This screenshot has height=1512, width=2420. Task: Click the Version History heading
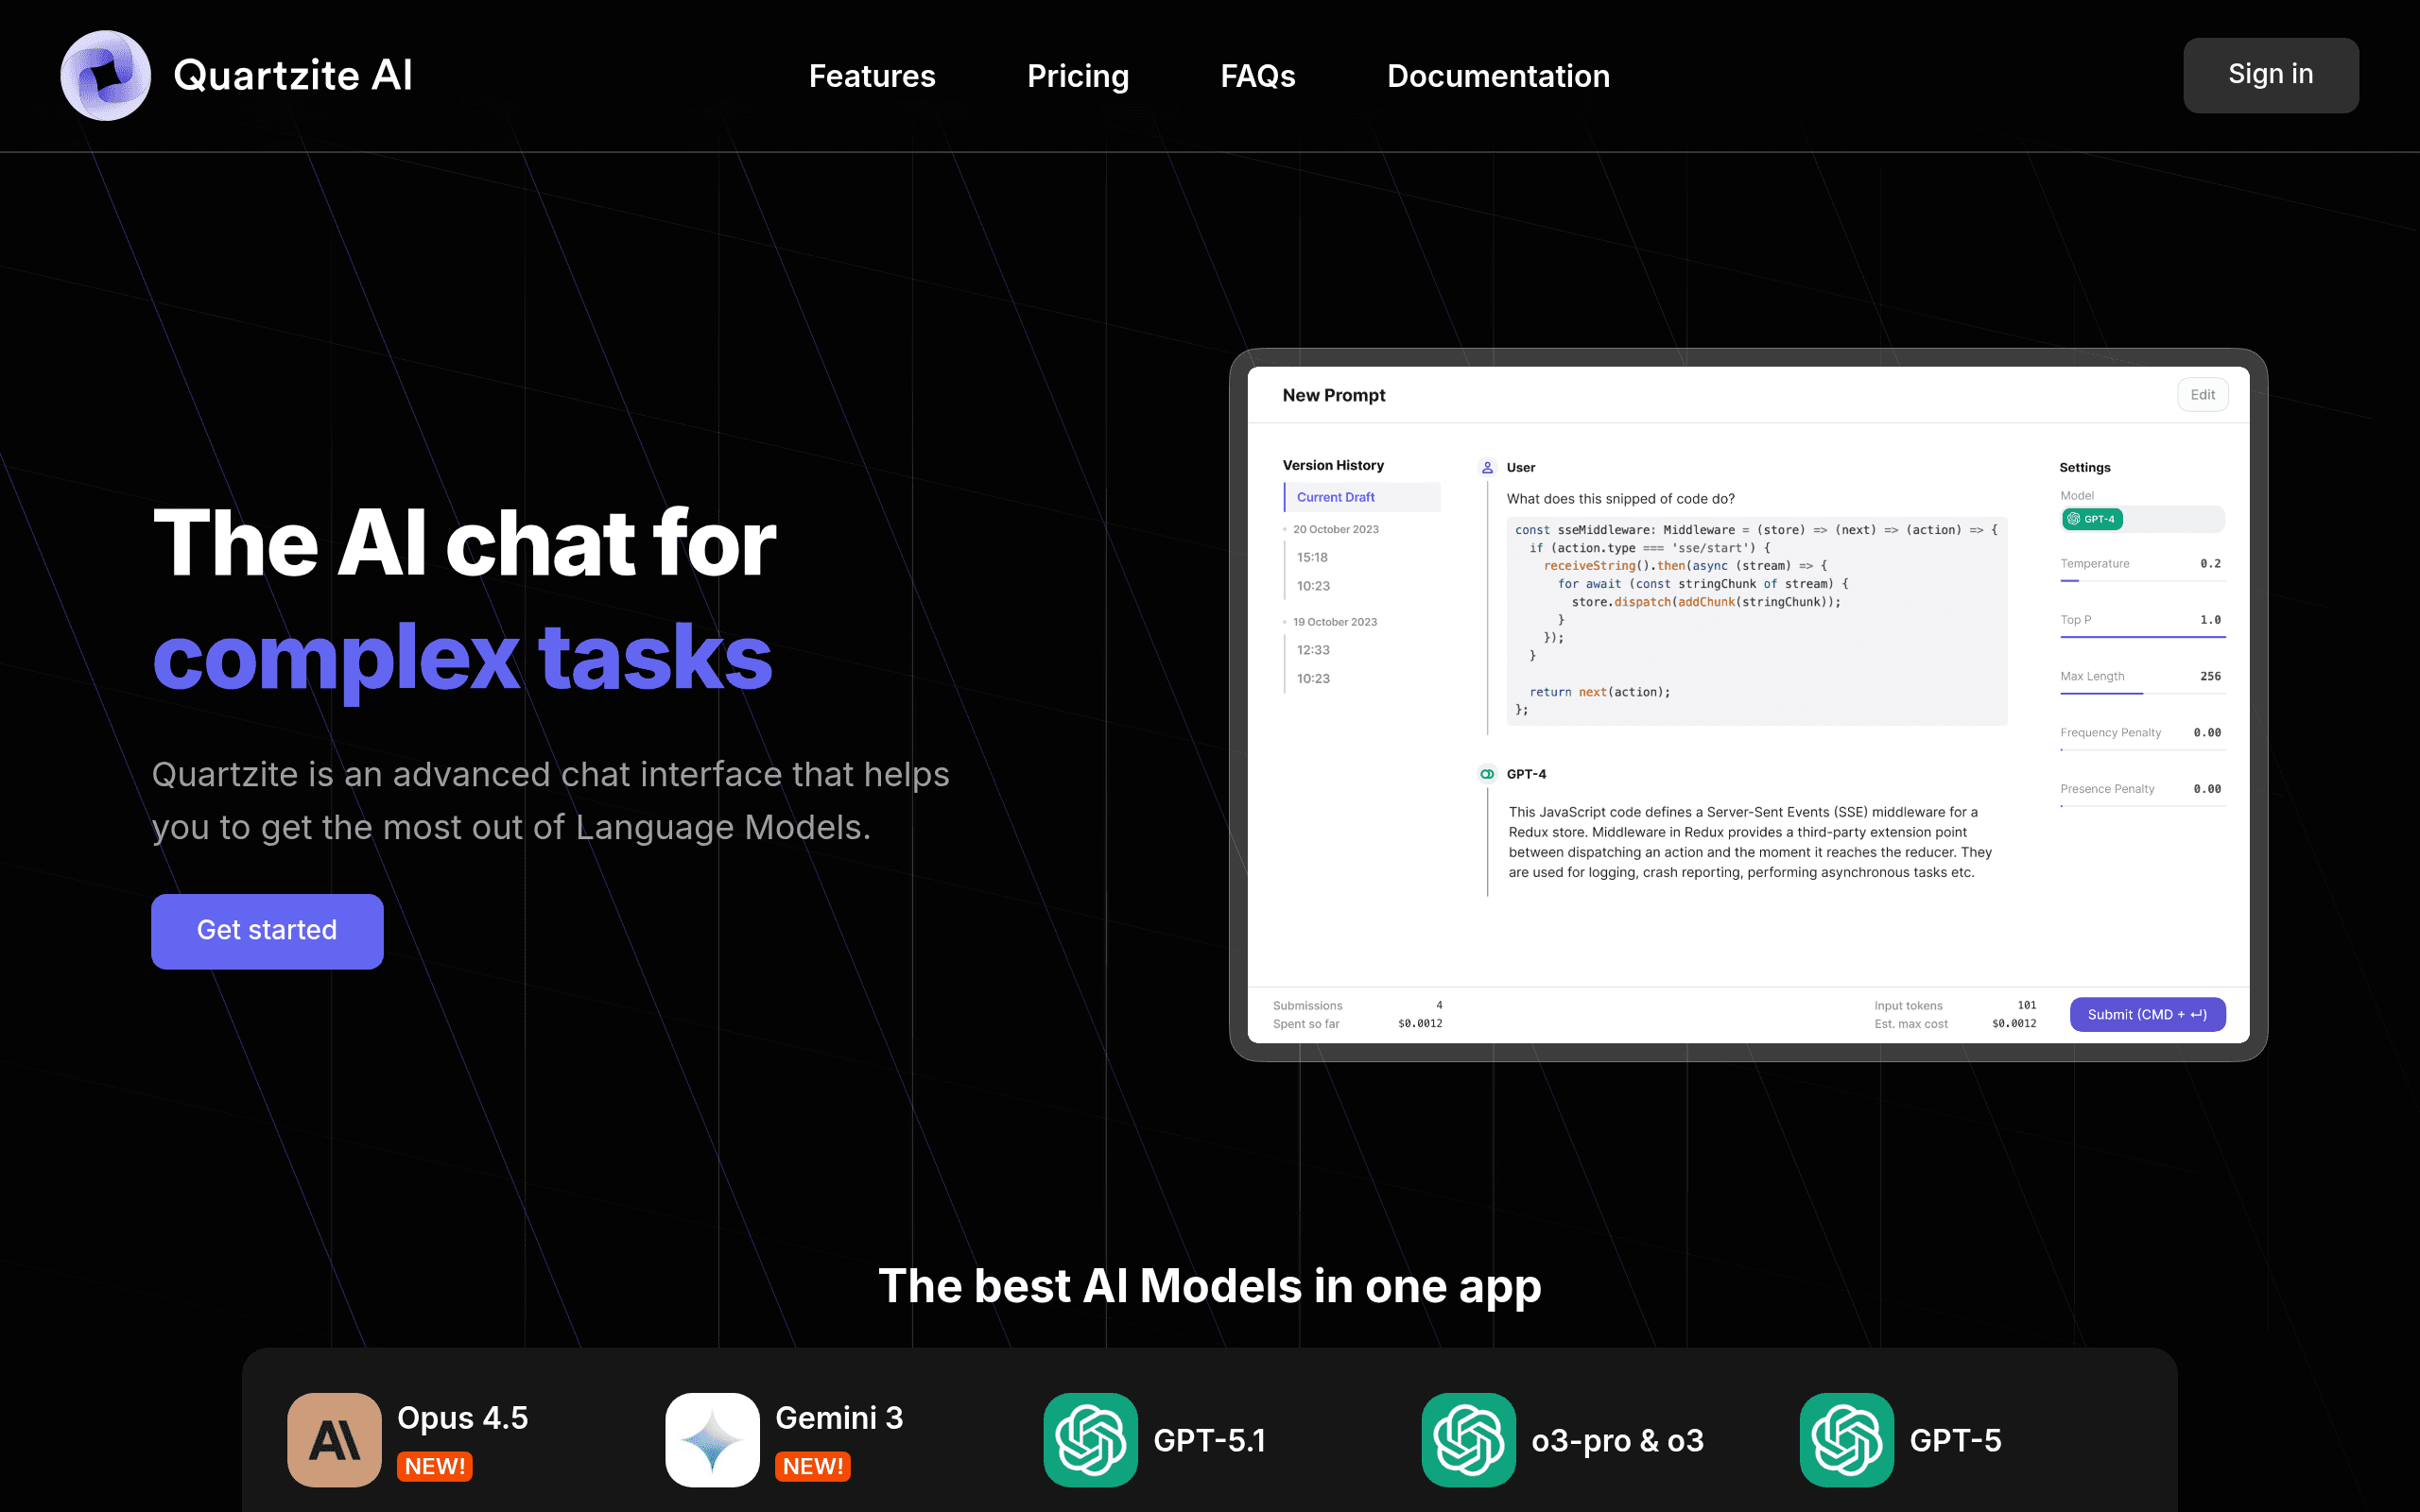1333,465
